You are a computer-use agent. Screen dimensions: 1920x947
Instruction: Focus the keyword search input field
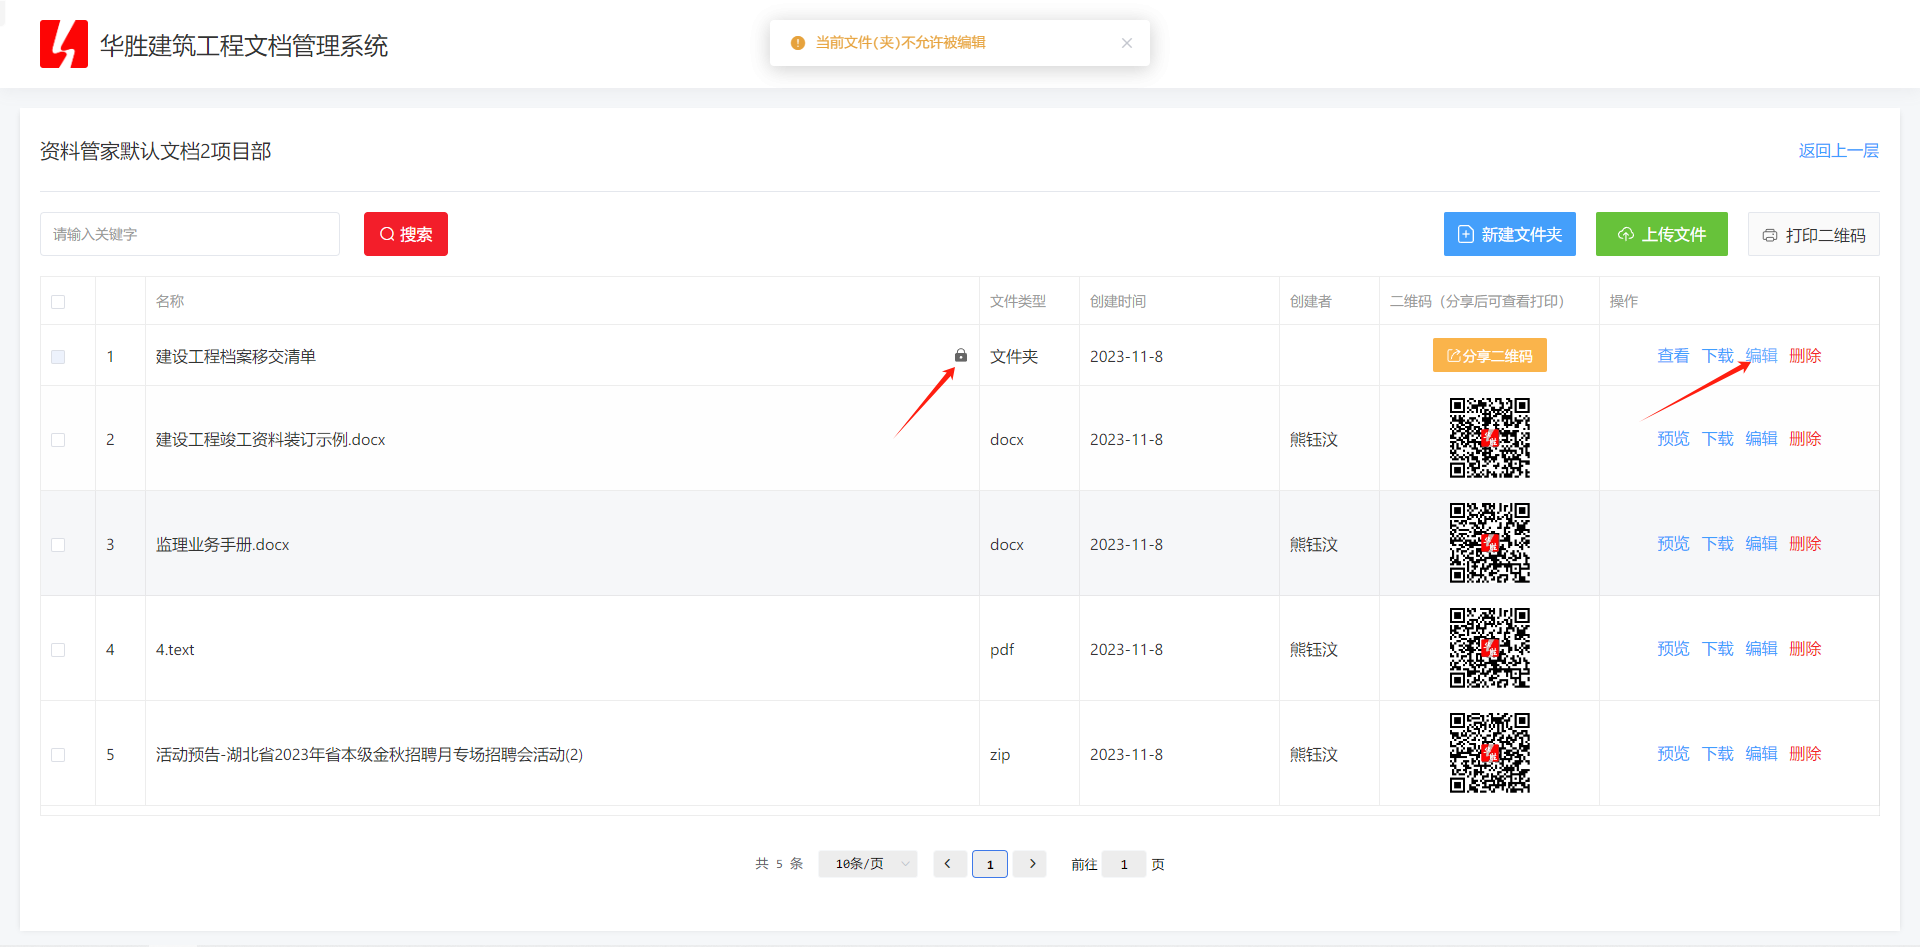pyautogui.click(x=190, y=234)
